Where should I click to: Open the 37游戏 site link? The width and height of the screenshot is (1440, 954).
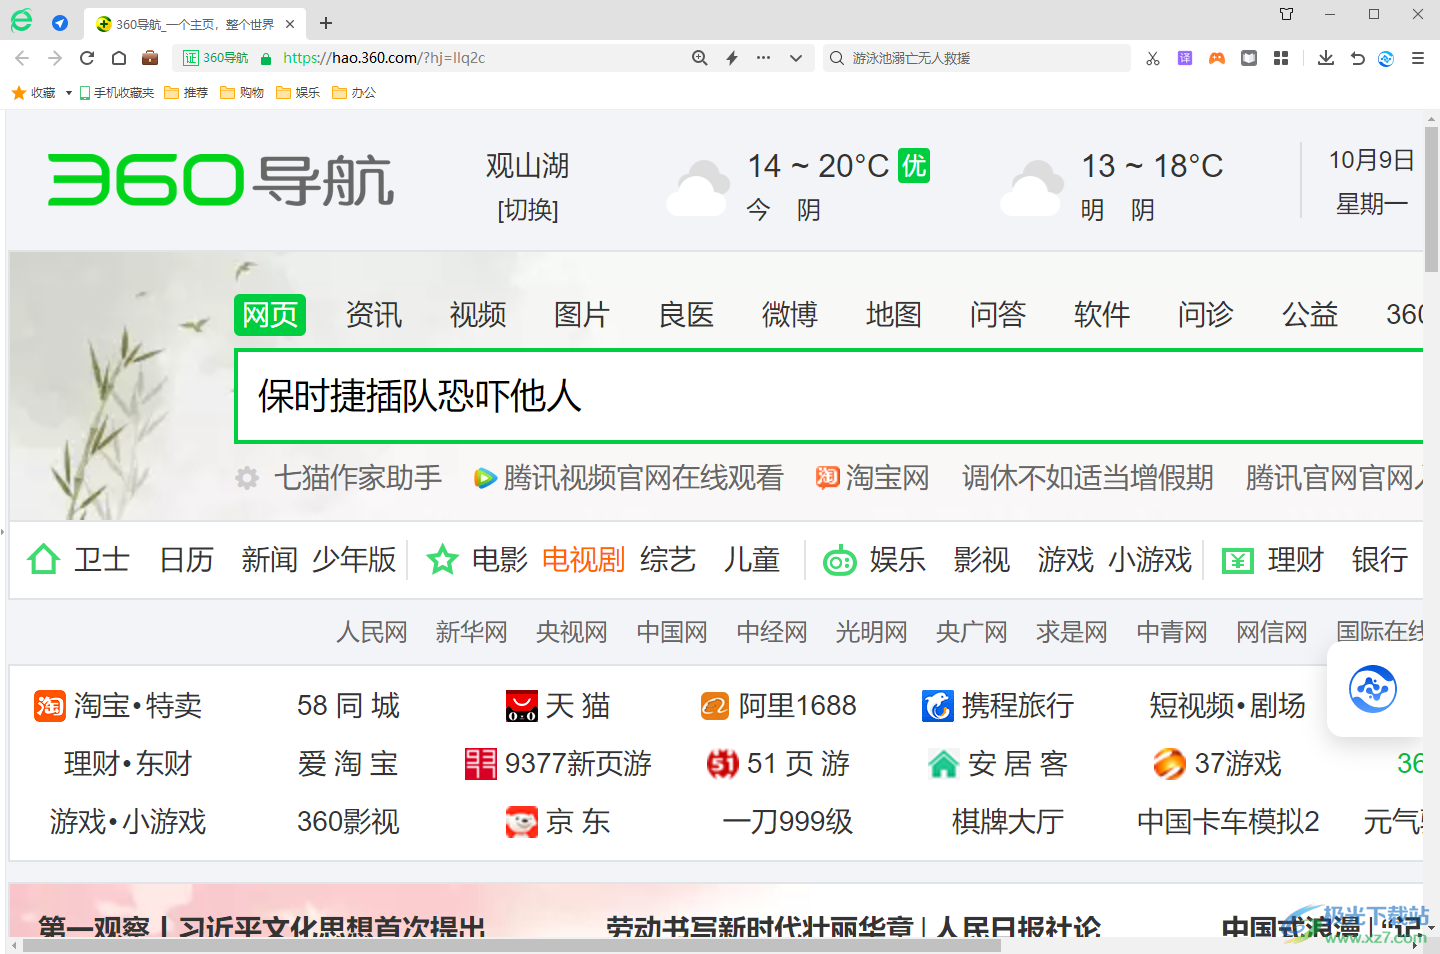pos(1217,764)
